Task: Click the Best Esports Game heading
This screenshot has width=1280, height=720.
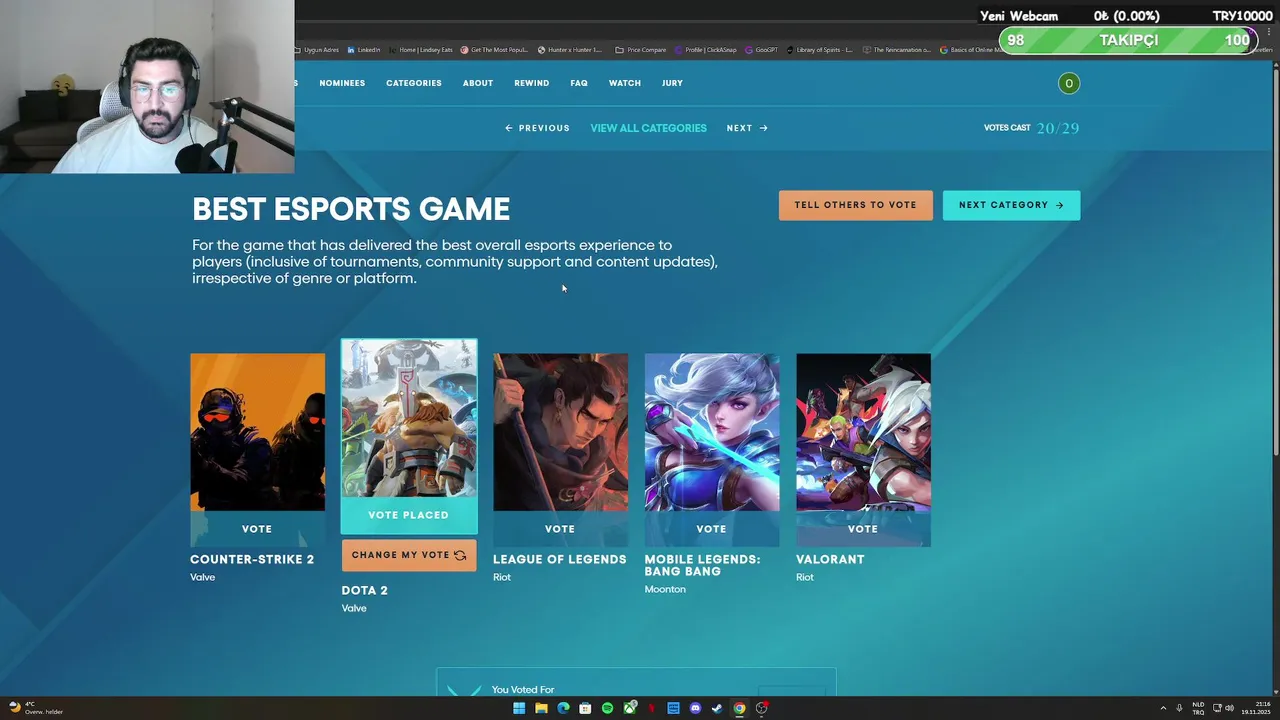Action: 351,209
